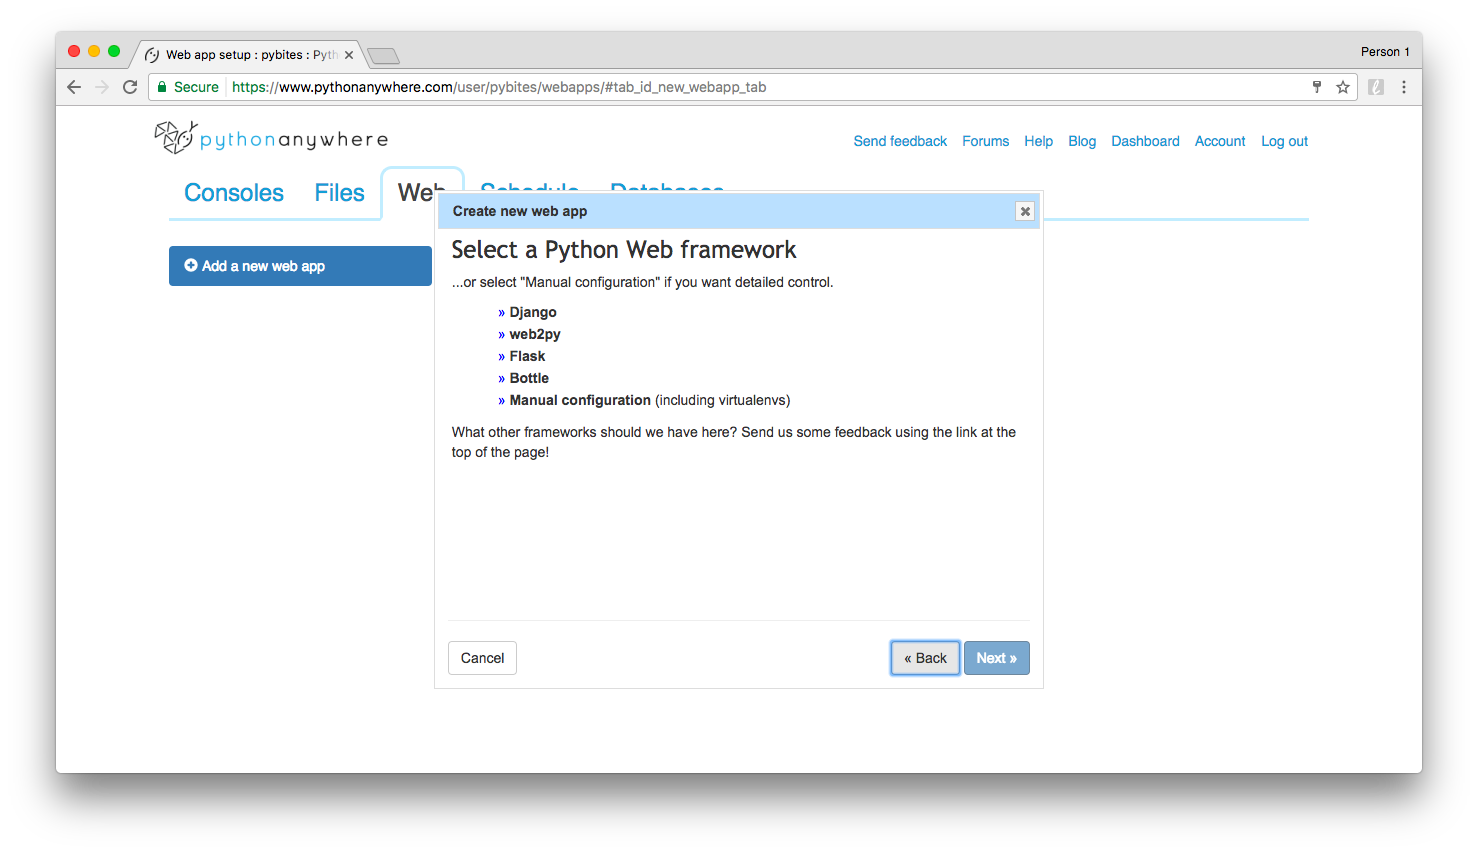
Task: Select the Django framework
Action: (x=532, y=312)
